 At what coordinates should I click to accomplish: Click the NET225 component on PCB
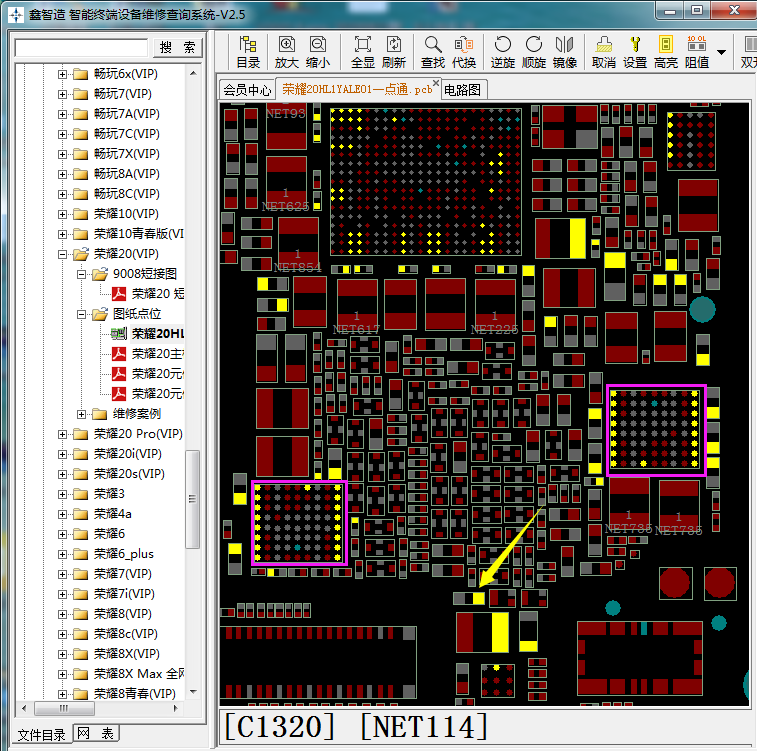(495, 305)
